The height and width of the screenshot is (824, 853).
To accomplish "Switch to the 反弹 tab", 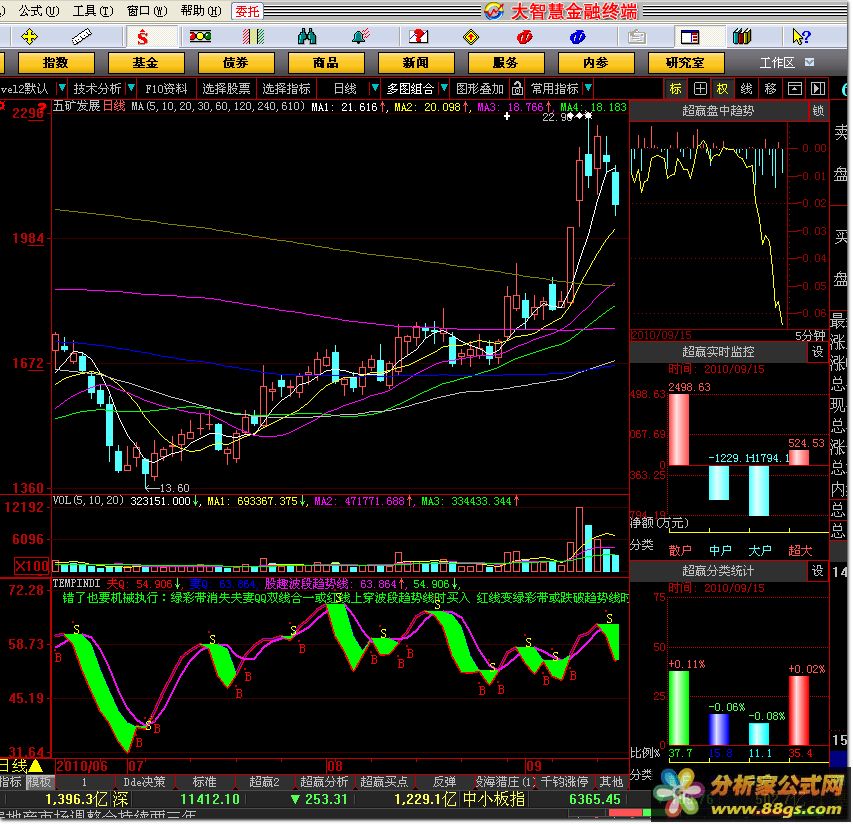I will (444, 782).
